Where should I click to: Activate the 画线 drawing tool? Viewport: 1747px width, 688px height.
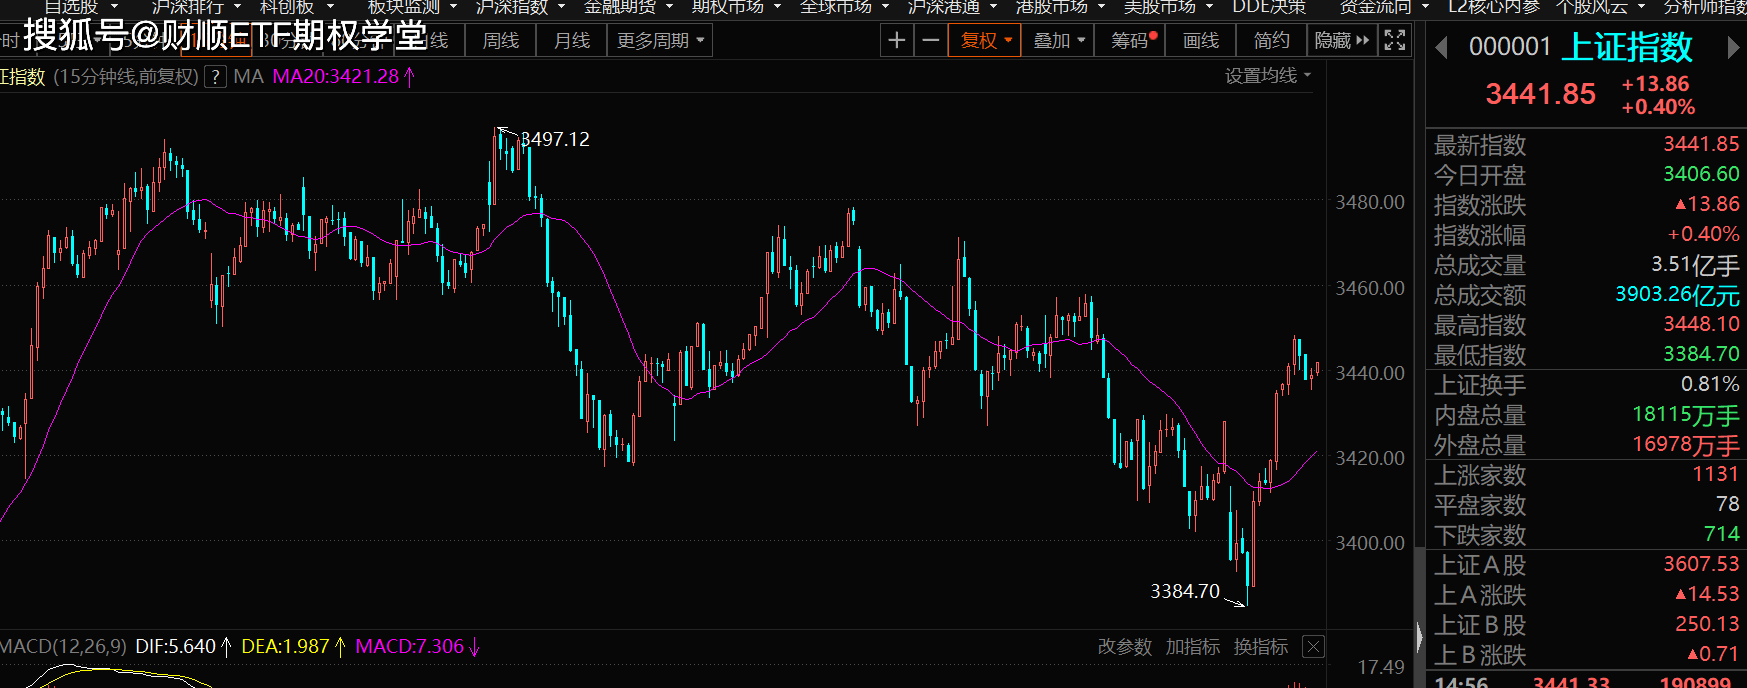(x=1201, y=40)
